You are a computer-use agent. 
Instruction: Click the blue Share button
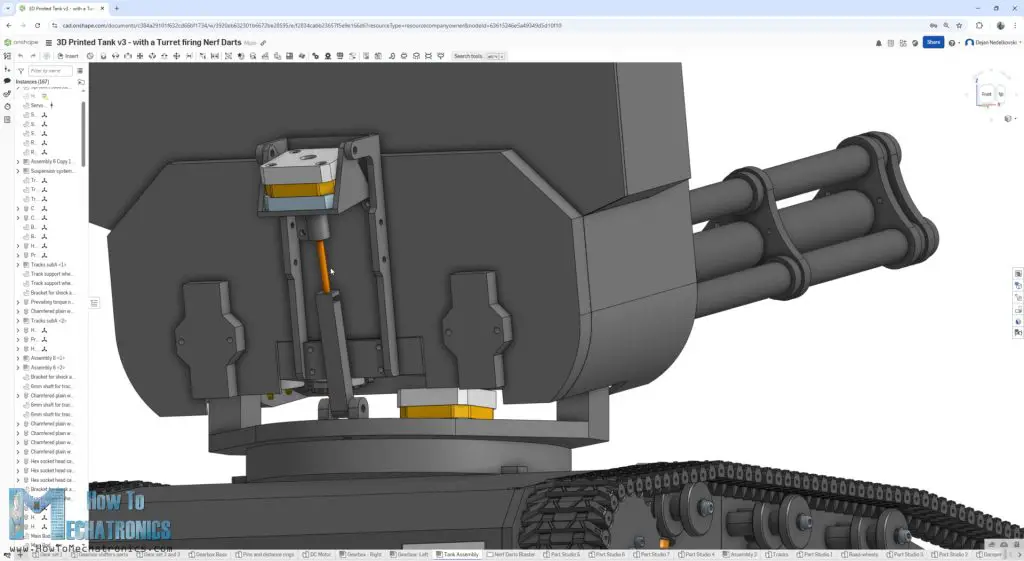(x=933, y=43)
